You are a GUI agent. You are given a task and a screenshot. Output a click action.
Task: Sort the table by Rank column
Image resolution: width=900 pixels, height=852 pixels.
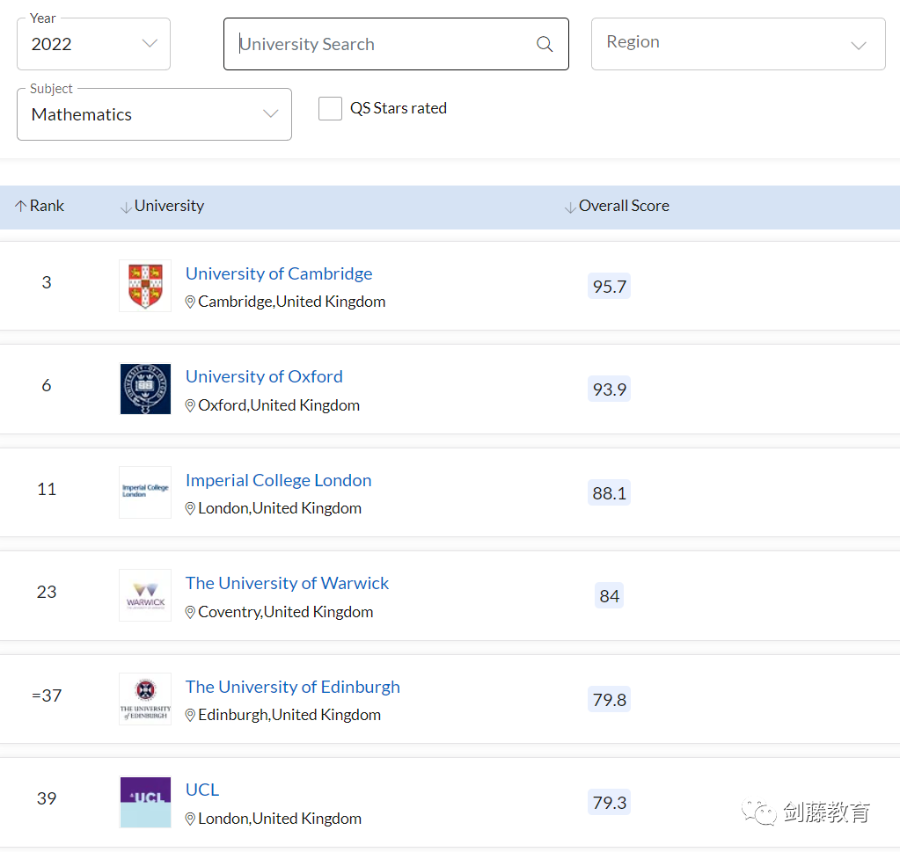click(40, 206)
